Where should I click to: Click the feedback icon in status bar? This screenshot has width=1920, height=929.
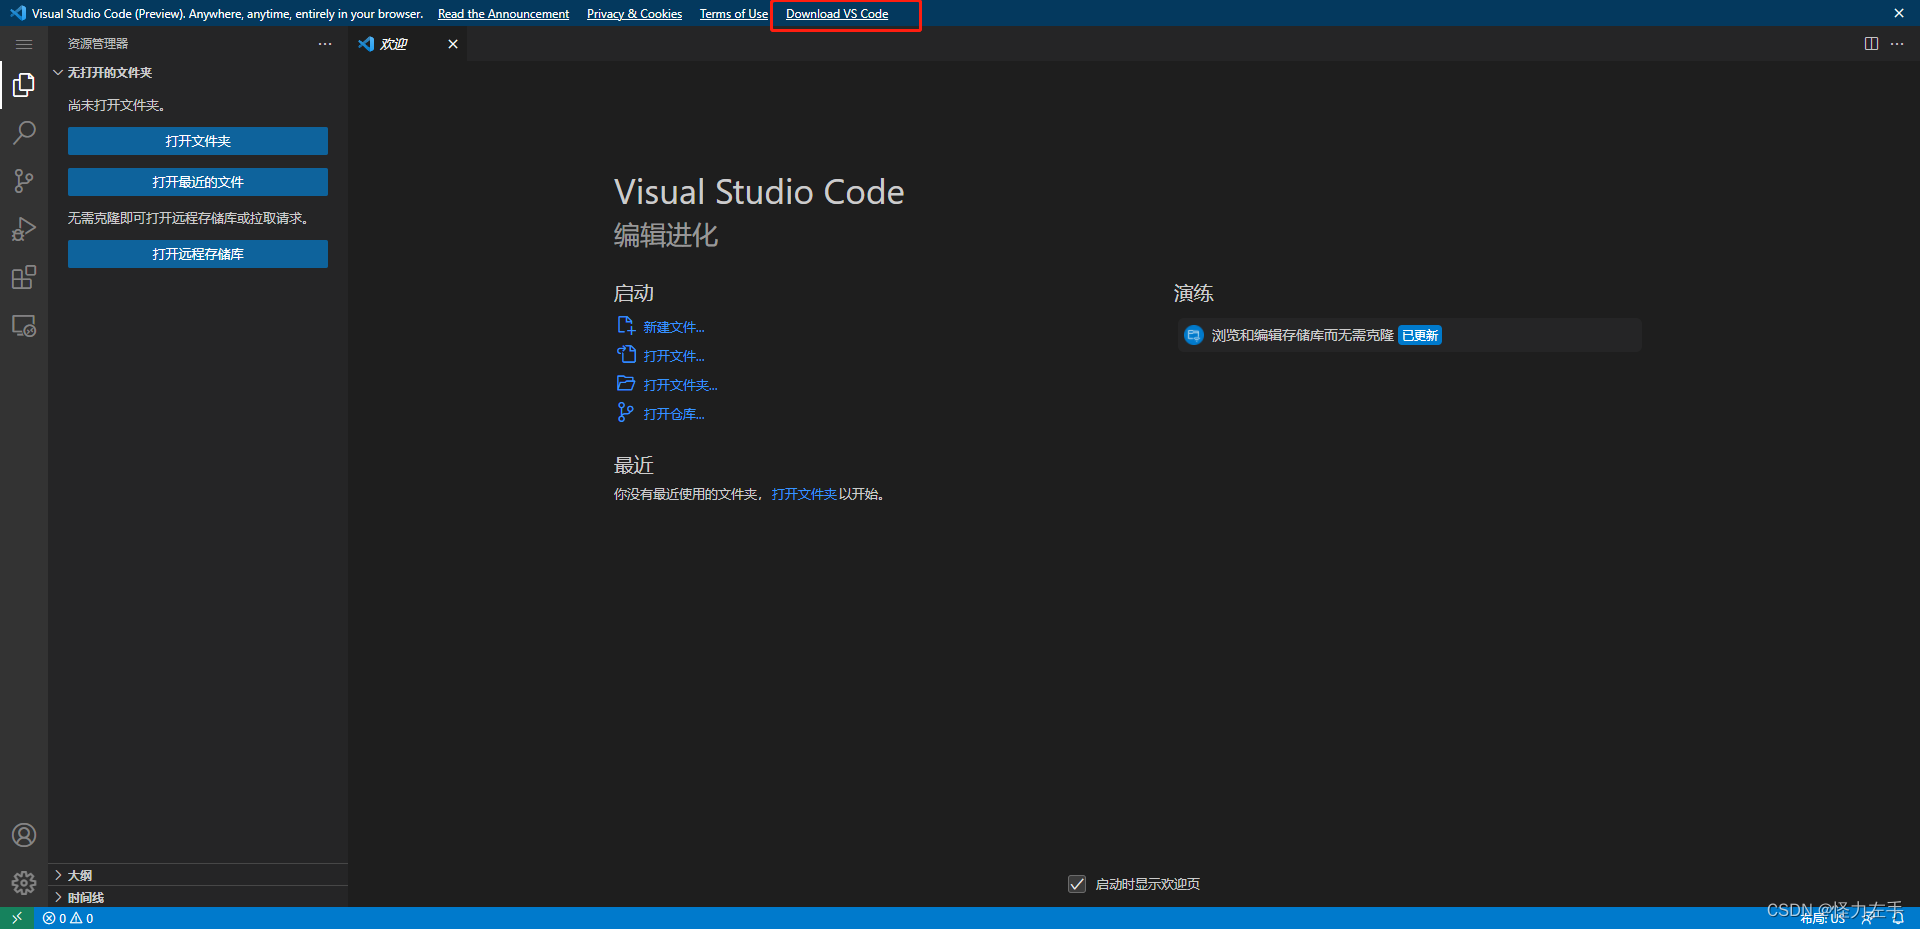pos(1867,918)
